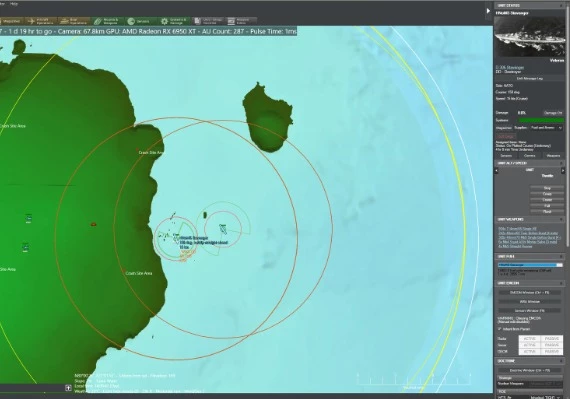
Task: Open the Supplies Fuel and Ammo dropdown
Action: coord(546,128)
